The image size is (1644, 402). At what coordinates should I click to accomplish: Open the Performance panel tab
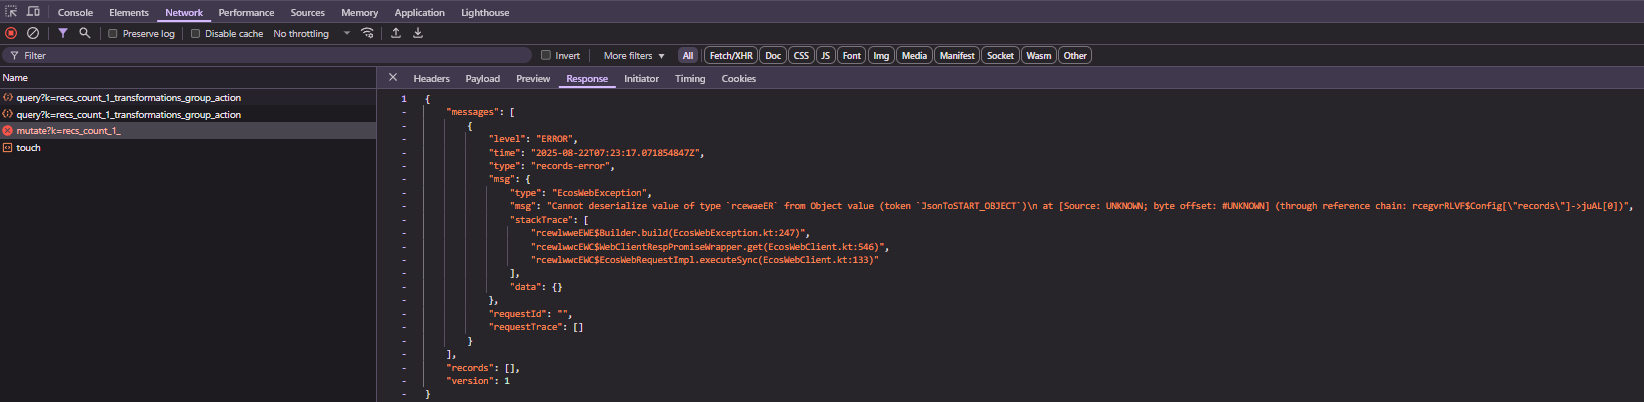point(246,13)
